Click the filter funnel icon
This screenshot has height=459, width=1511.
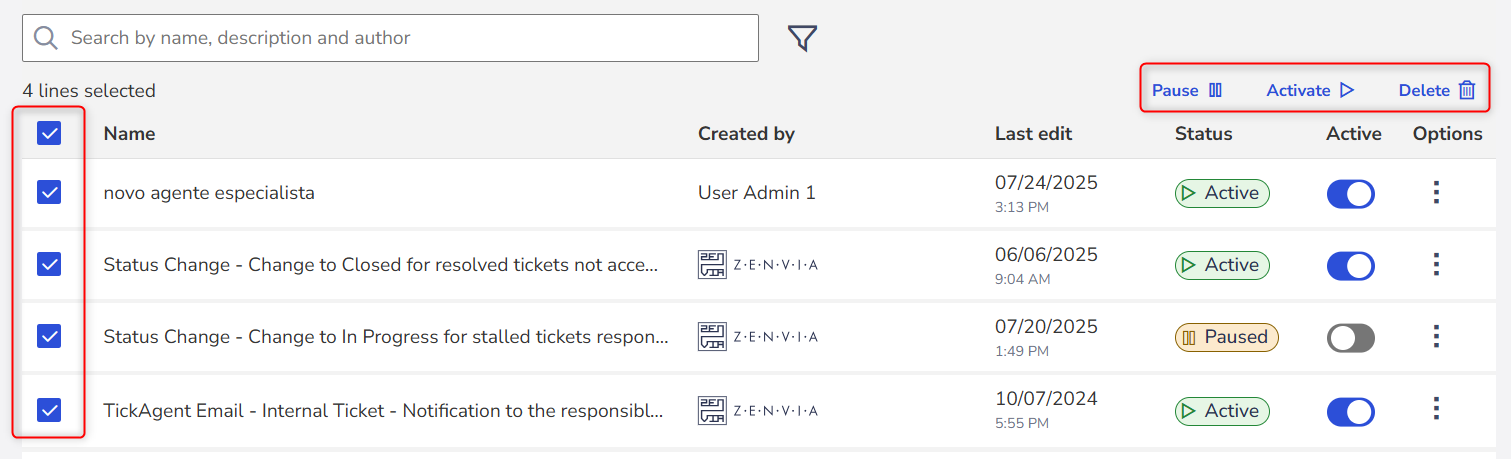pos(802,38)
